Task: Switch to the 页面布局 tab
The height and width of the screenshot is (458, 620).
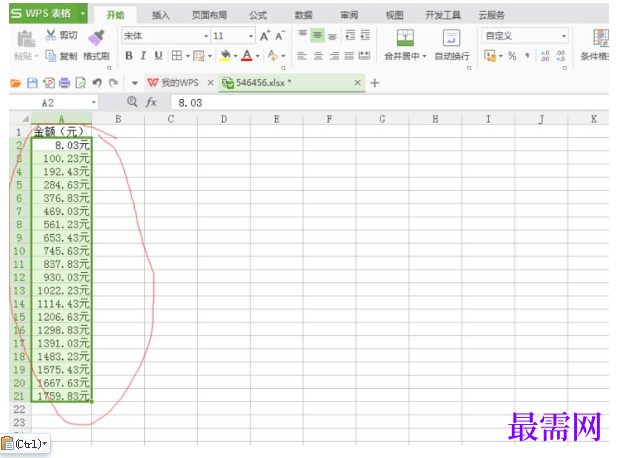Action: pyautogui.click(x=209, y=15)
